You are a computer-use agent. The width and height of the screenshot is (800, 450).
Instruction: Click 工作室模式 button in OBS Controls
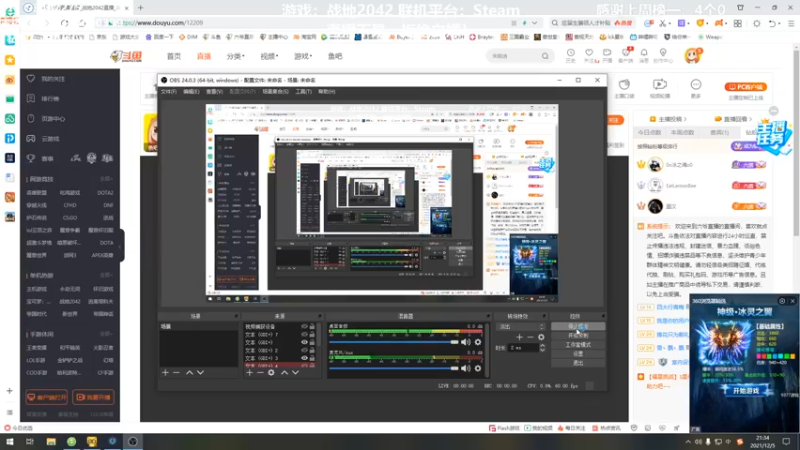[578, 345]
